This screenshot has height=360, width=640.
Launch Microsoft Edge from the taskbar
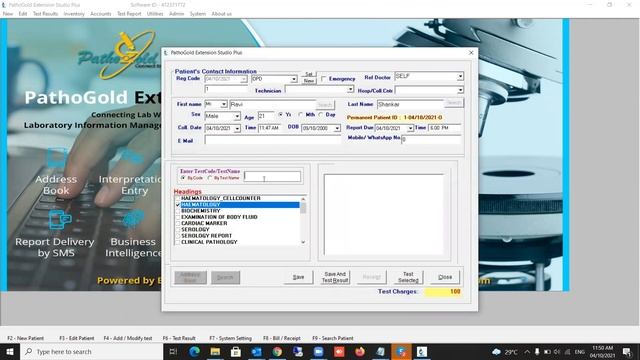click(194, 351)
